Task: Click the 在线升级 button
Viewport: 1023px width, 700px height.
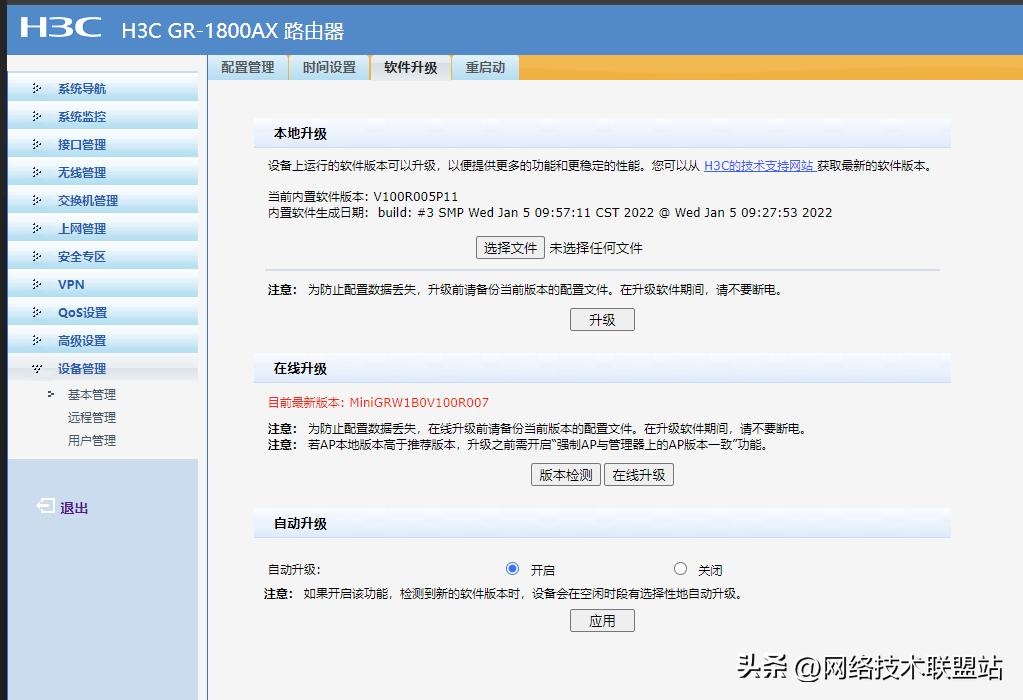Action: click(639, 475)
